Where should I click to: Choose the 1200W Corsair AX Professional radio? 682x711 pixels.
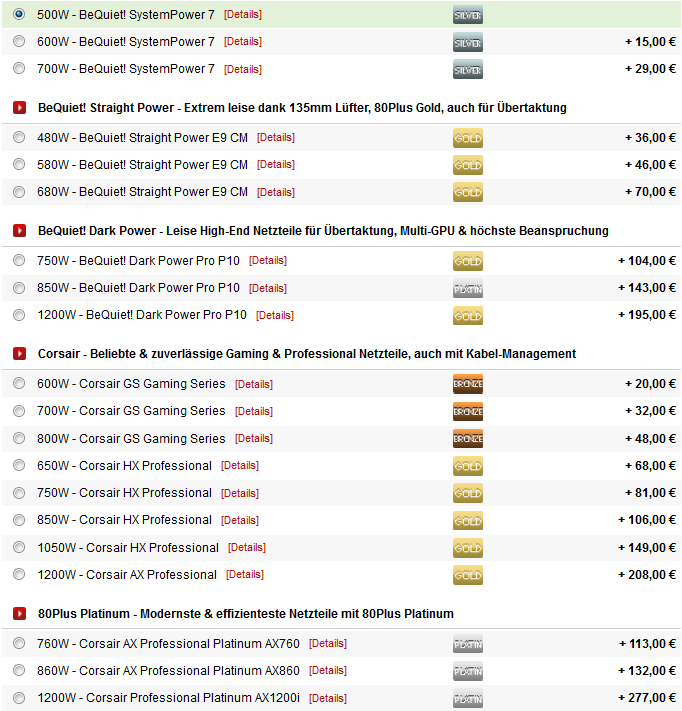click(x=19, y=575)
